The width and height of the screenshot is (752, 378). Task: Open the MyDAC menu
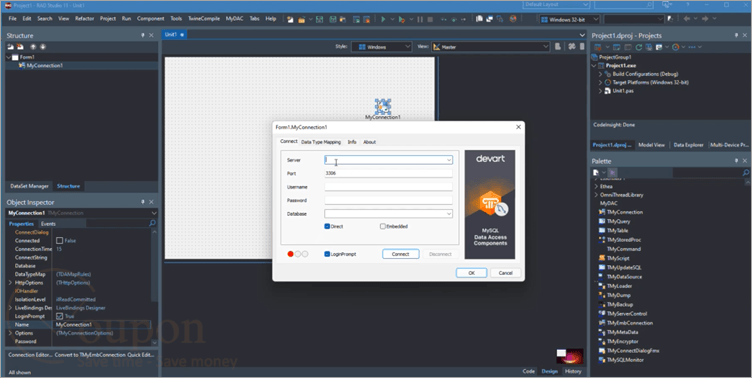pyautogui.click(x=235, y=19)
